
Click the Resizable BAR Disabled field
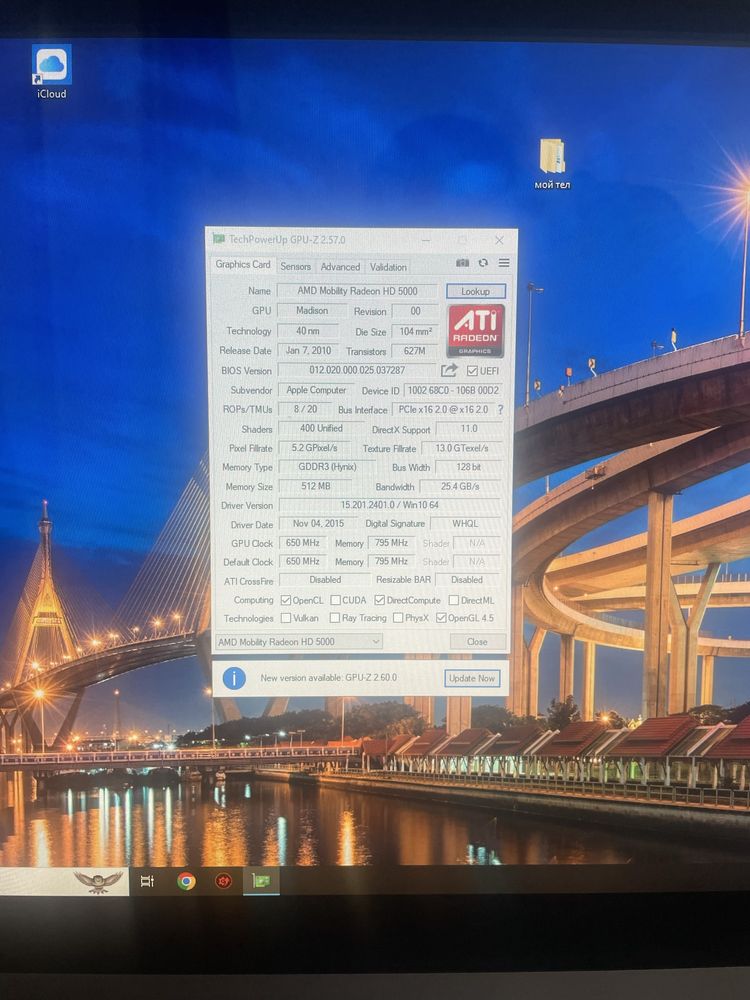pos(467,580)
